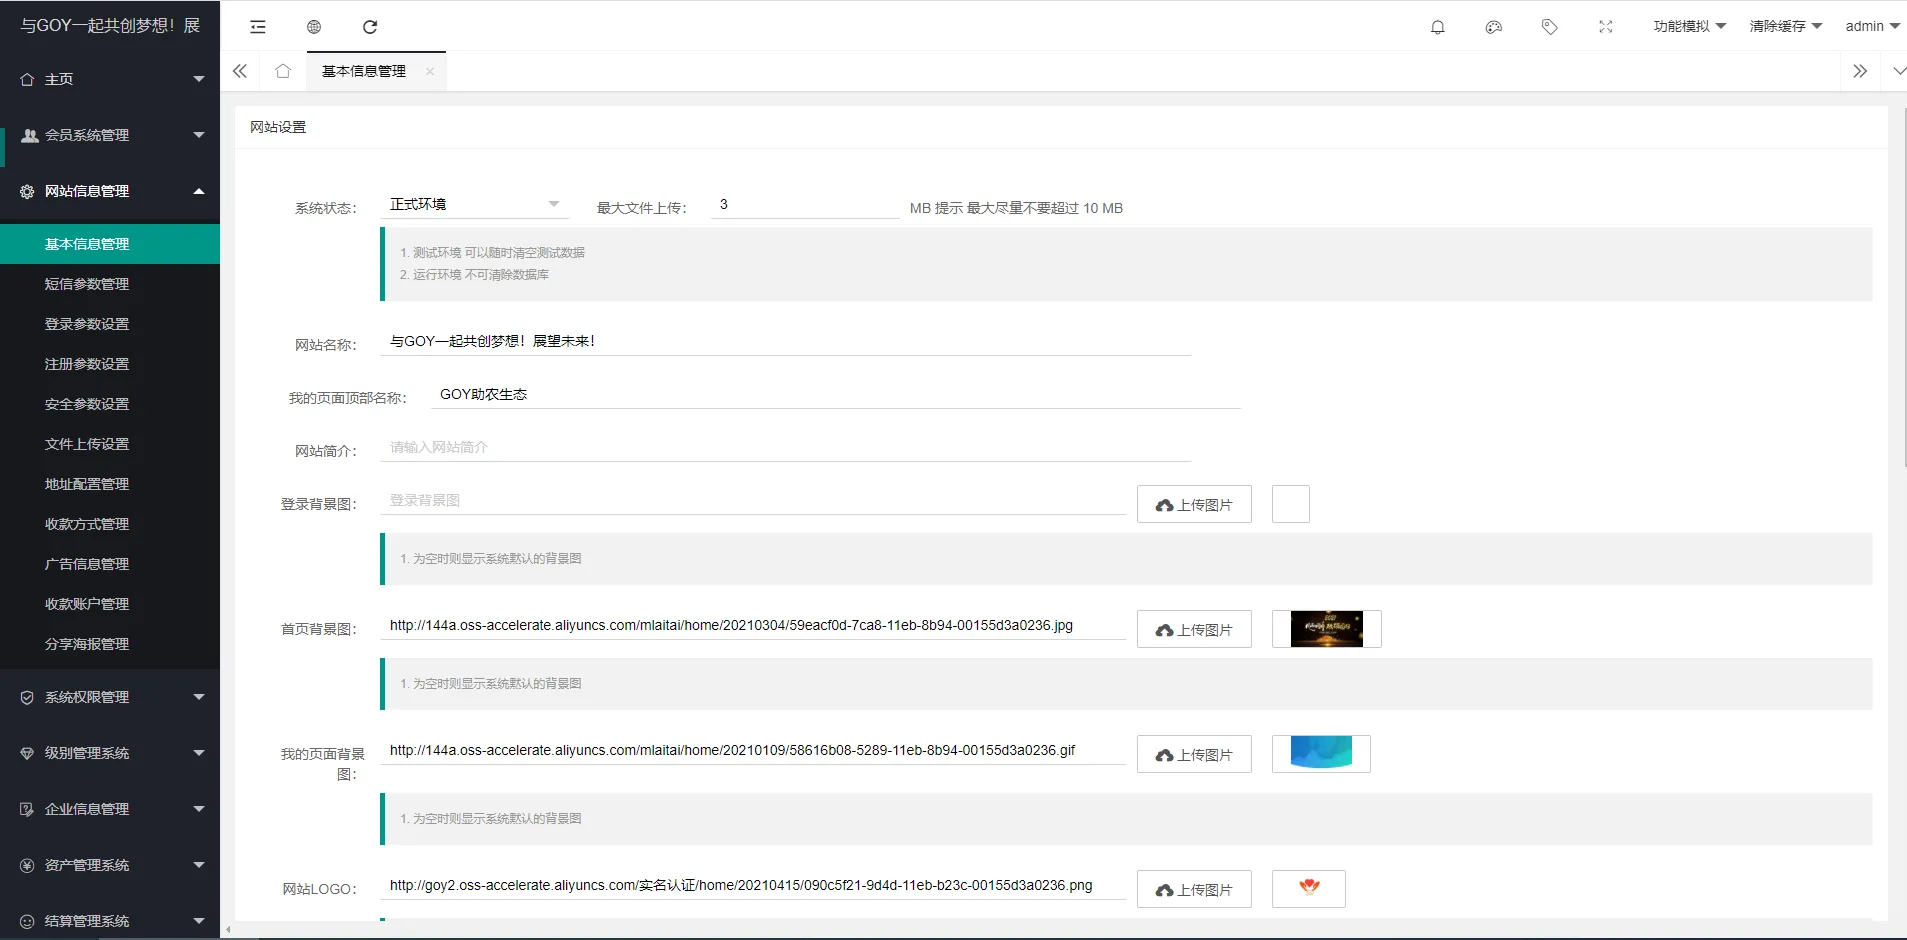Click the tag icon in the header

1549,27
